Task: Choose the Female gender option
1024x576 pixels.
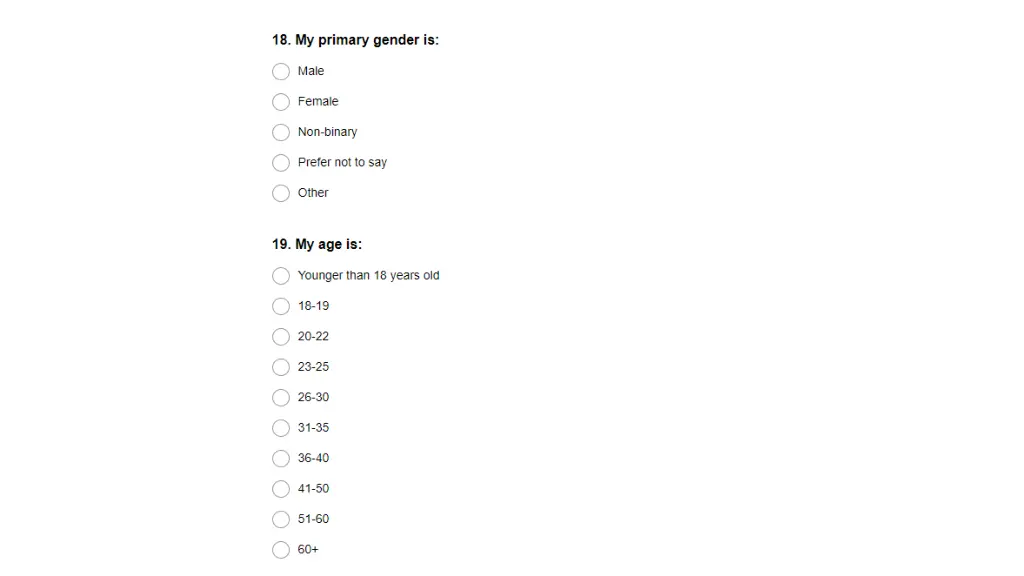Action: coord(281,102)
